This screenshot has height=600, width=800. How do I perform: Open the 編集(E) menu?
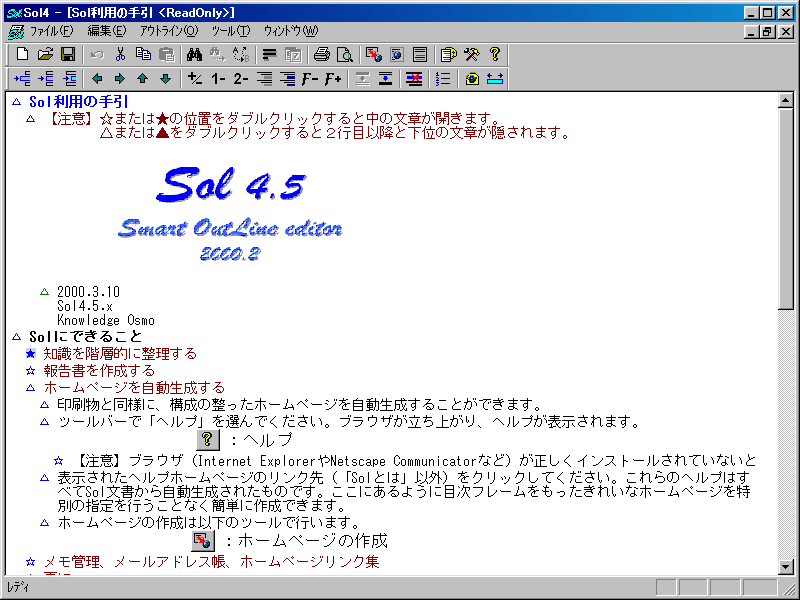point(107,31)
